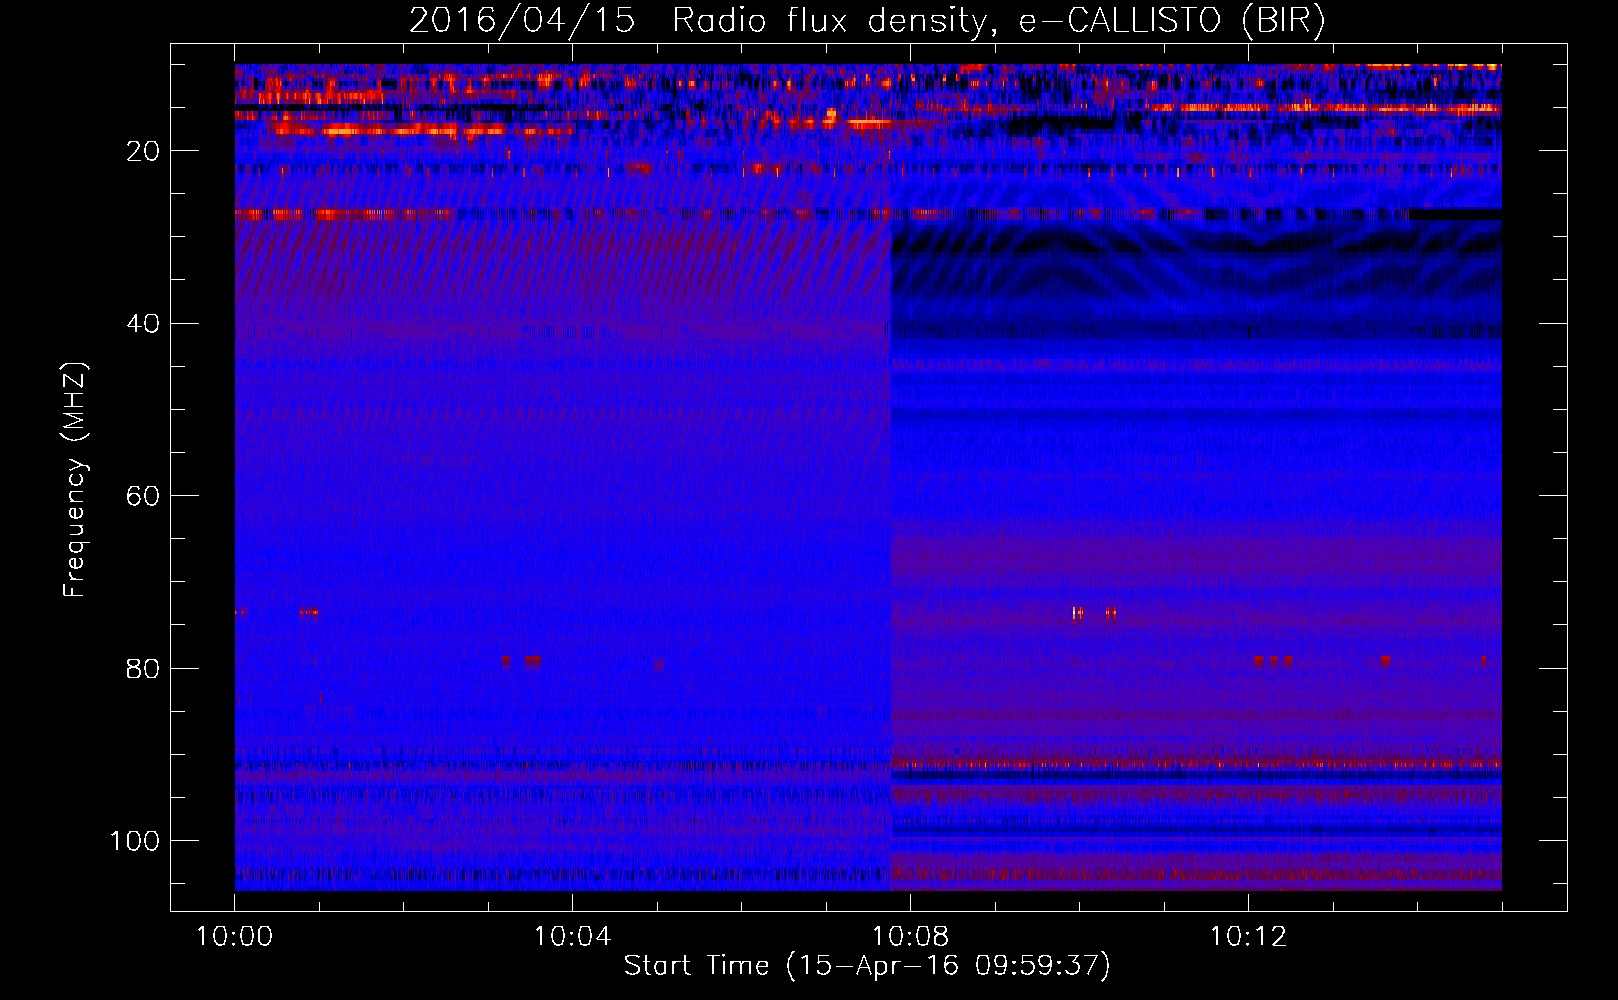Click the '100' frequency axis label
1618x1000 pixels.
pos(135,841)
